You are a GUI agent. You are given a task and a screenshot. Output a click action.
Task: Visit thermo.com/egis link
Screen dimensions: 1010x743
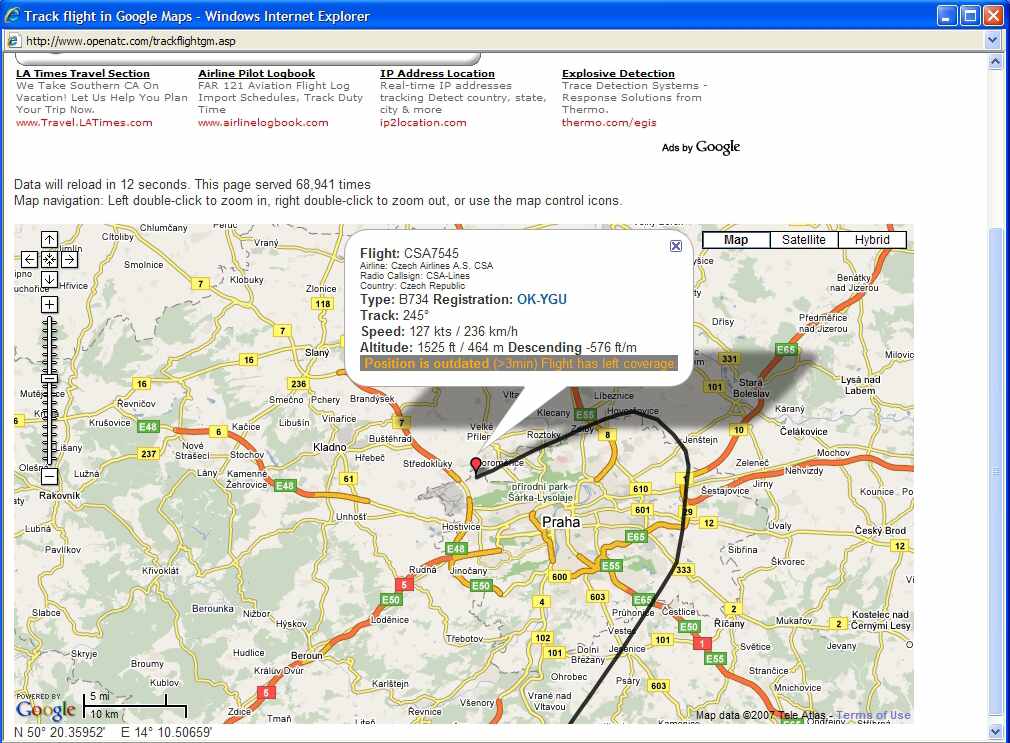609,122
